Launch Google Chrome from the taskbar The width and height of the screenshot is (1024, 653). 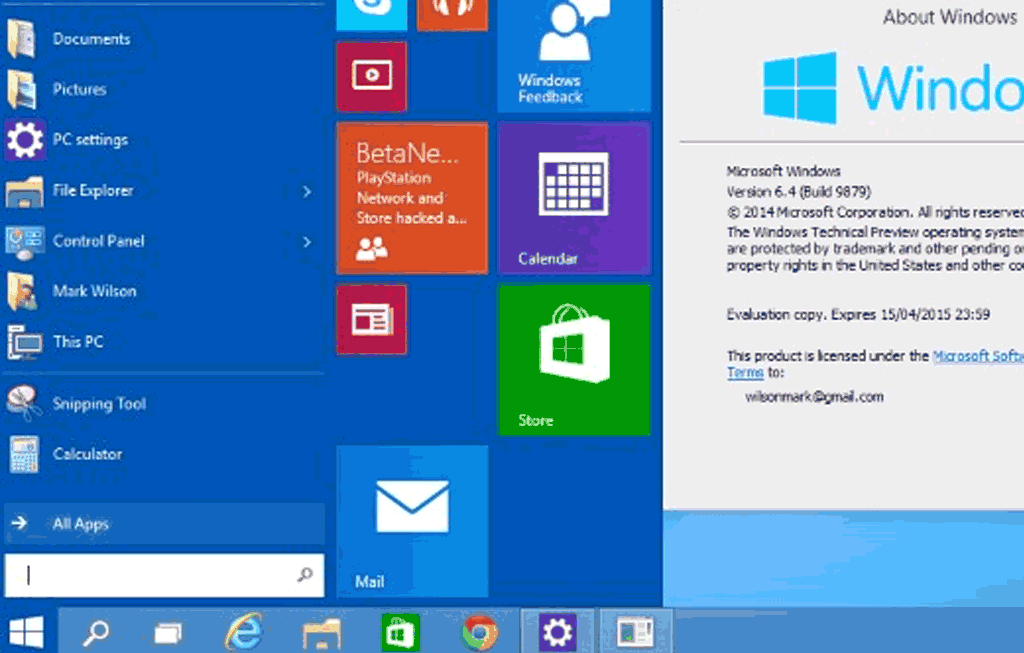point(479,632)
